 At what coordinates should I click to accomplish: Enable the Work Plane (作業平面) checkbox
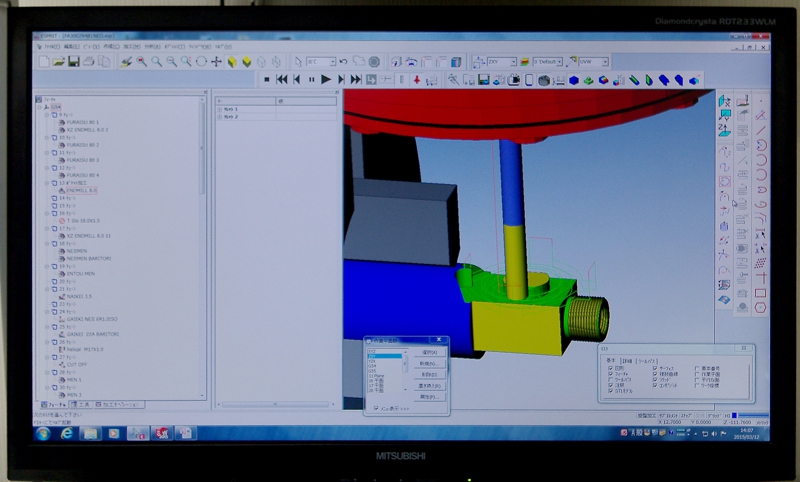click(x=697, y=374)
